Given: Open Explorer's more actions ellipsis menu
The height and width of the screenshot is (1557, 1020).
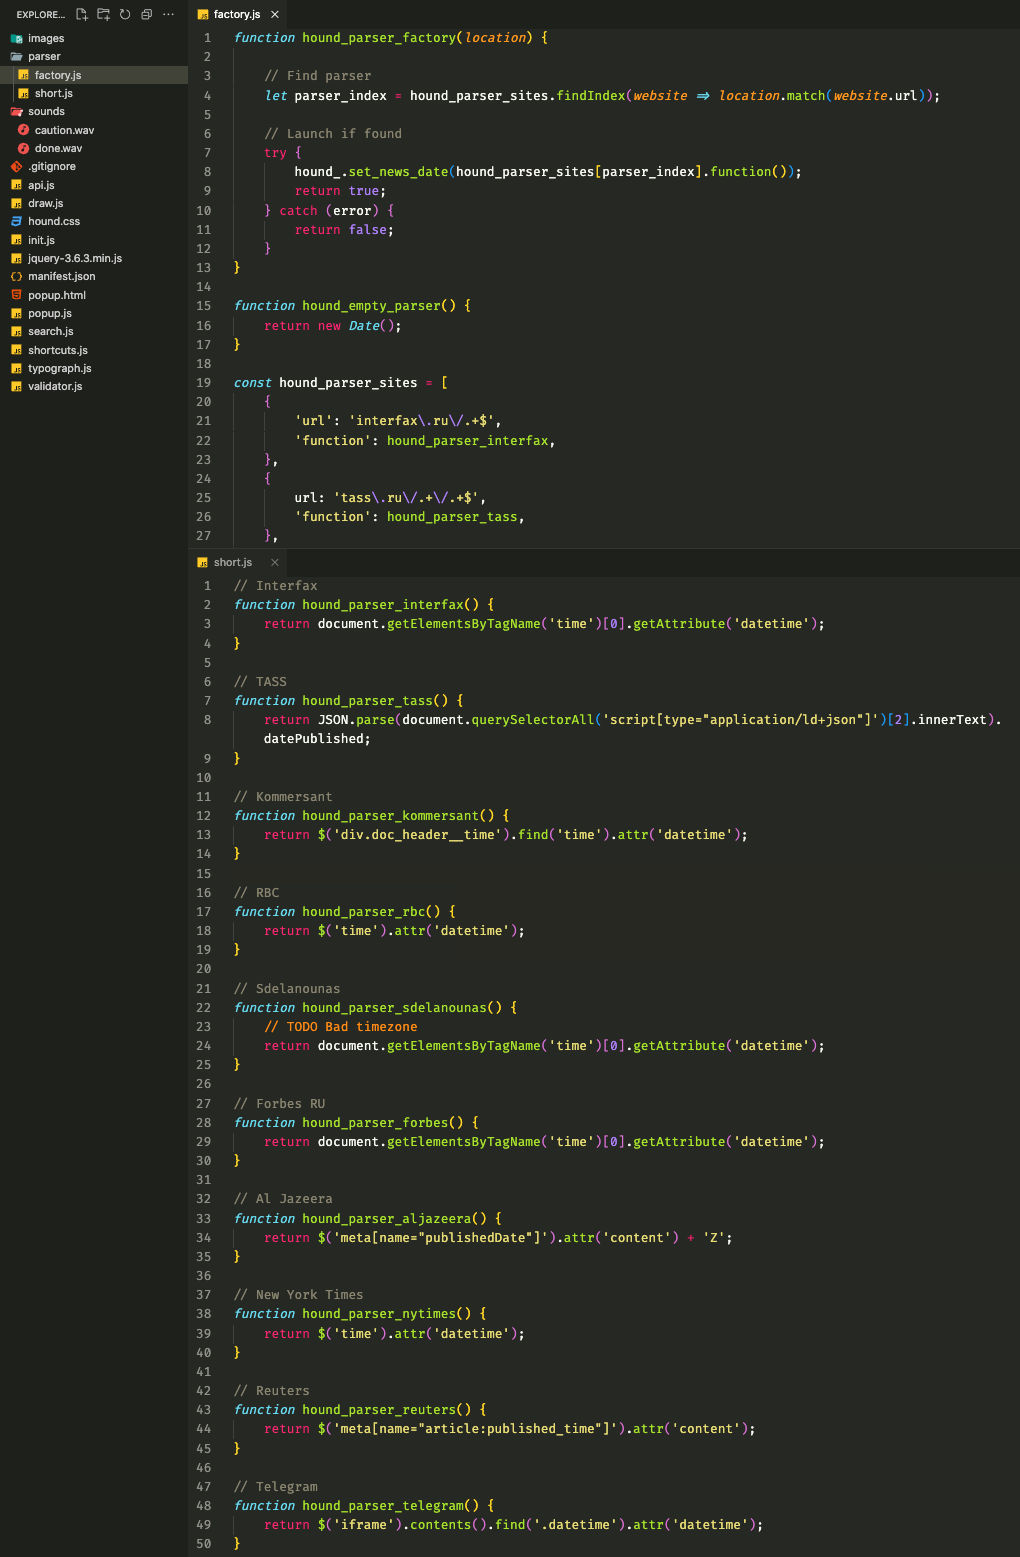Looking at the screenshot, I should tap(168, 14).
